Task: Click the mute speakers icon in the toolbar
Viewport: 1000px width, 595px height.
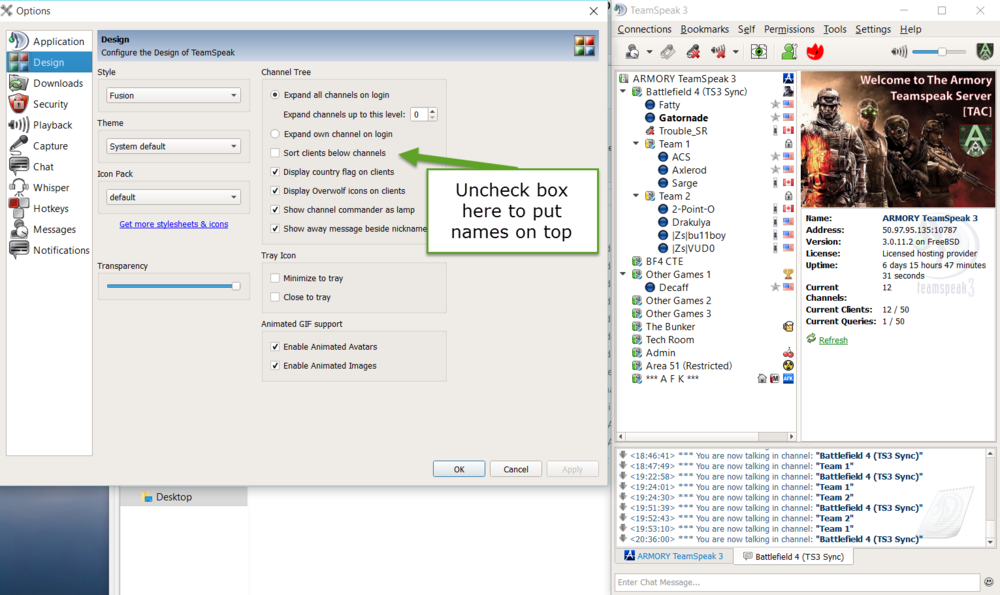Action: click(718, 52)
